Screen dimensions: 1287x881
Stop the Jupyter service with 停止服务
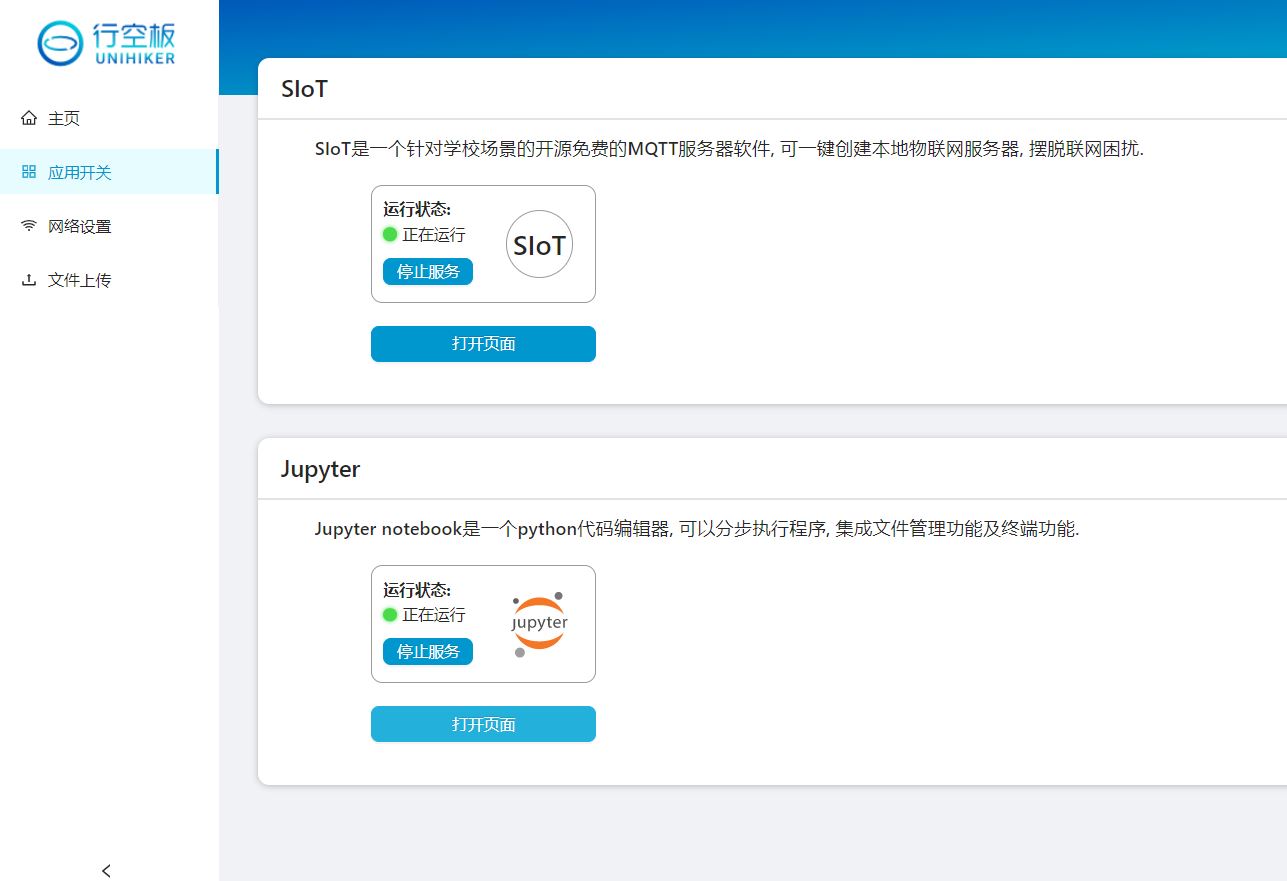click(428, 652)
